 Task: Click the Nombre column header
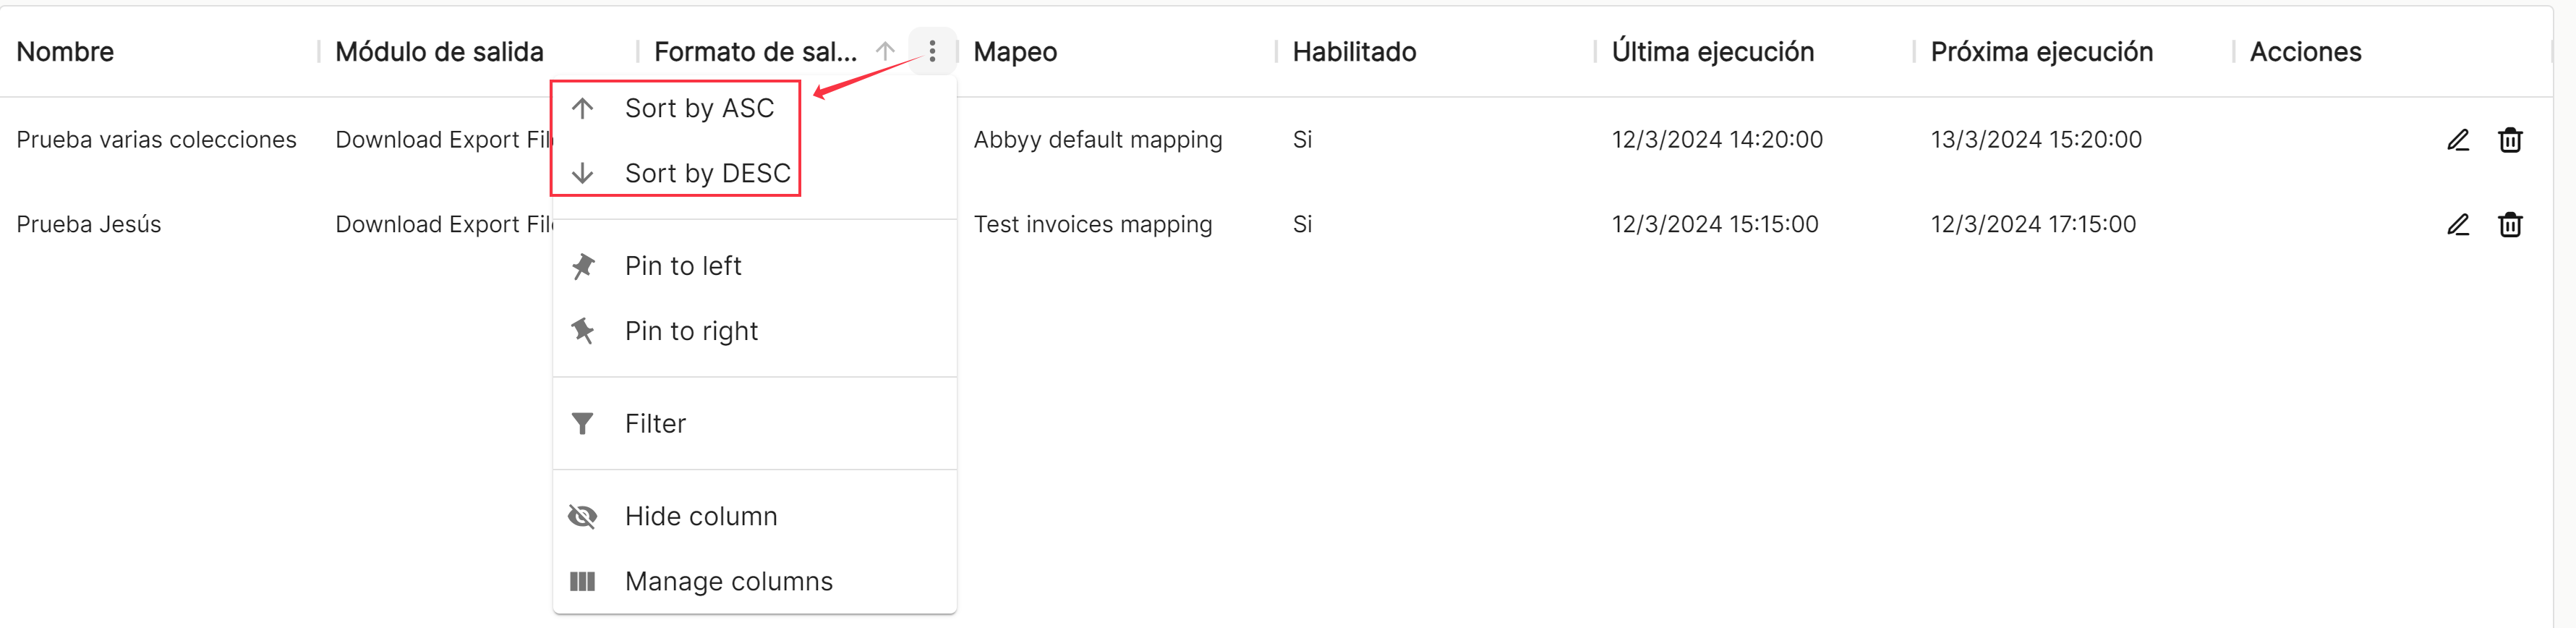[65, 52]
